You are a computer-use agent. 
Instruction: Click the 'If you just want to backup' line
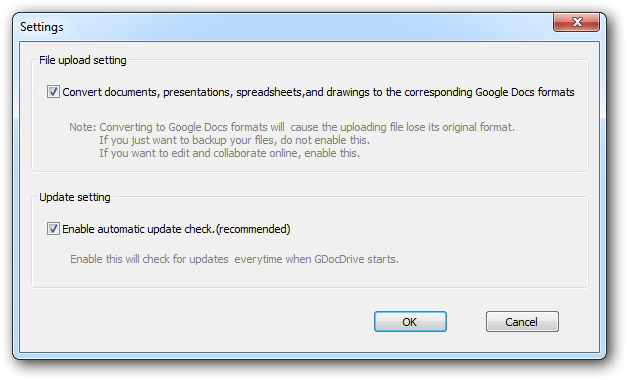pos(234,140)
